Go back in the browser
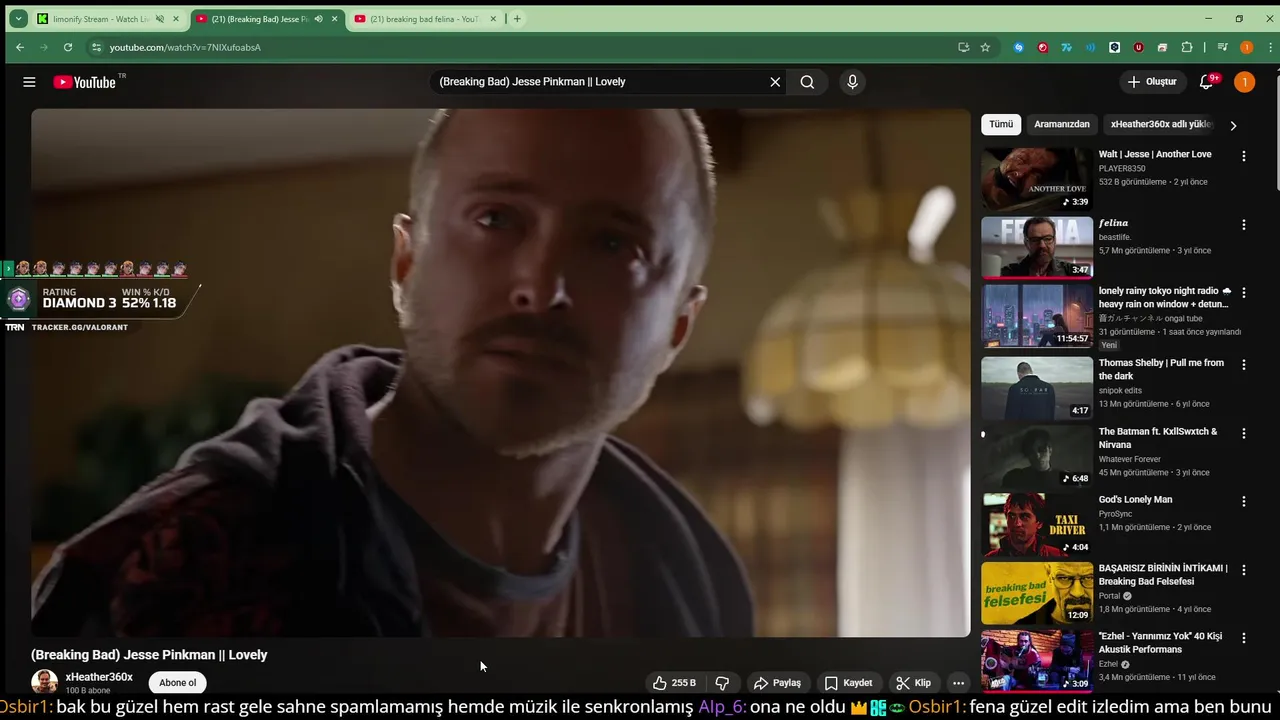The width and height of the screenshot is (1280, 720). (20, 47)
